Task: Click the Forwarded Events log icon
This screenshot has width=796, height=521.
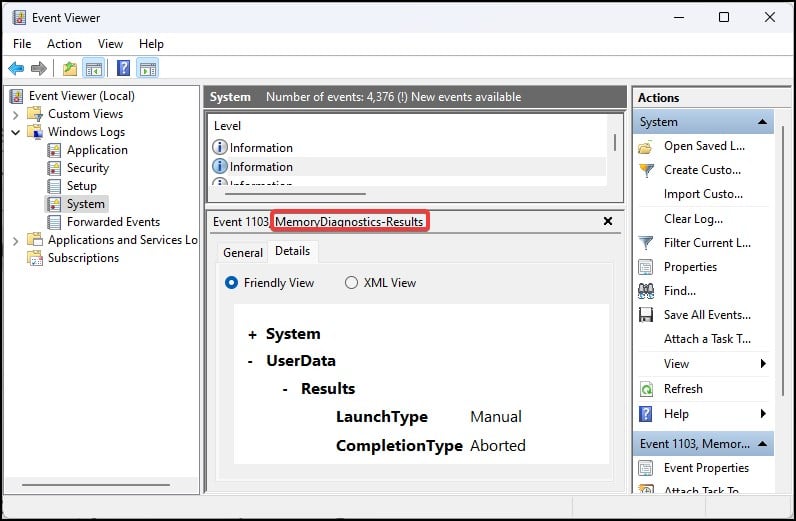Action: click(54, 222)
